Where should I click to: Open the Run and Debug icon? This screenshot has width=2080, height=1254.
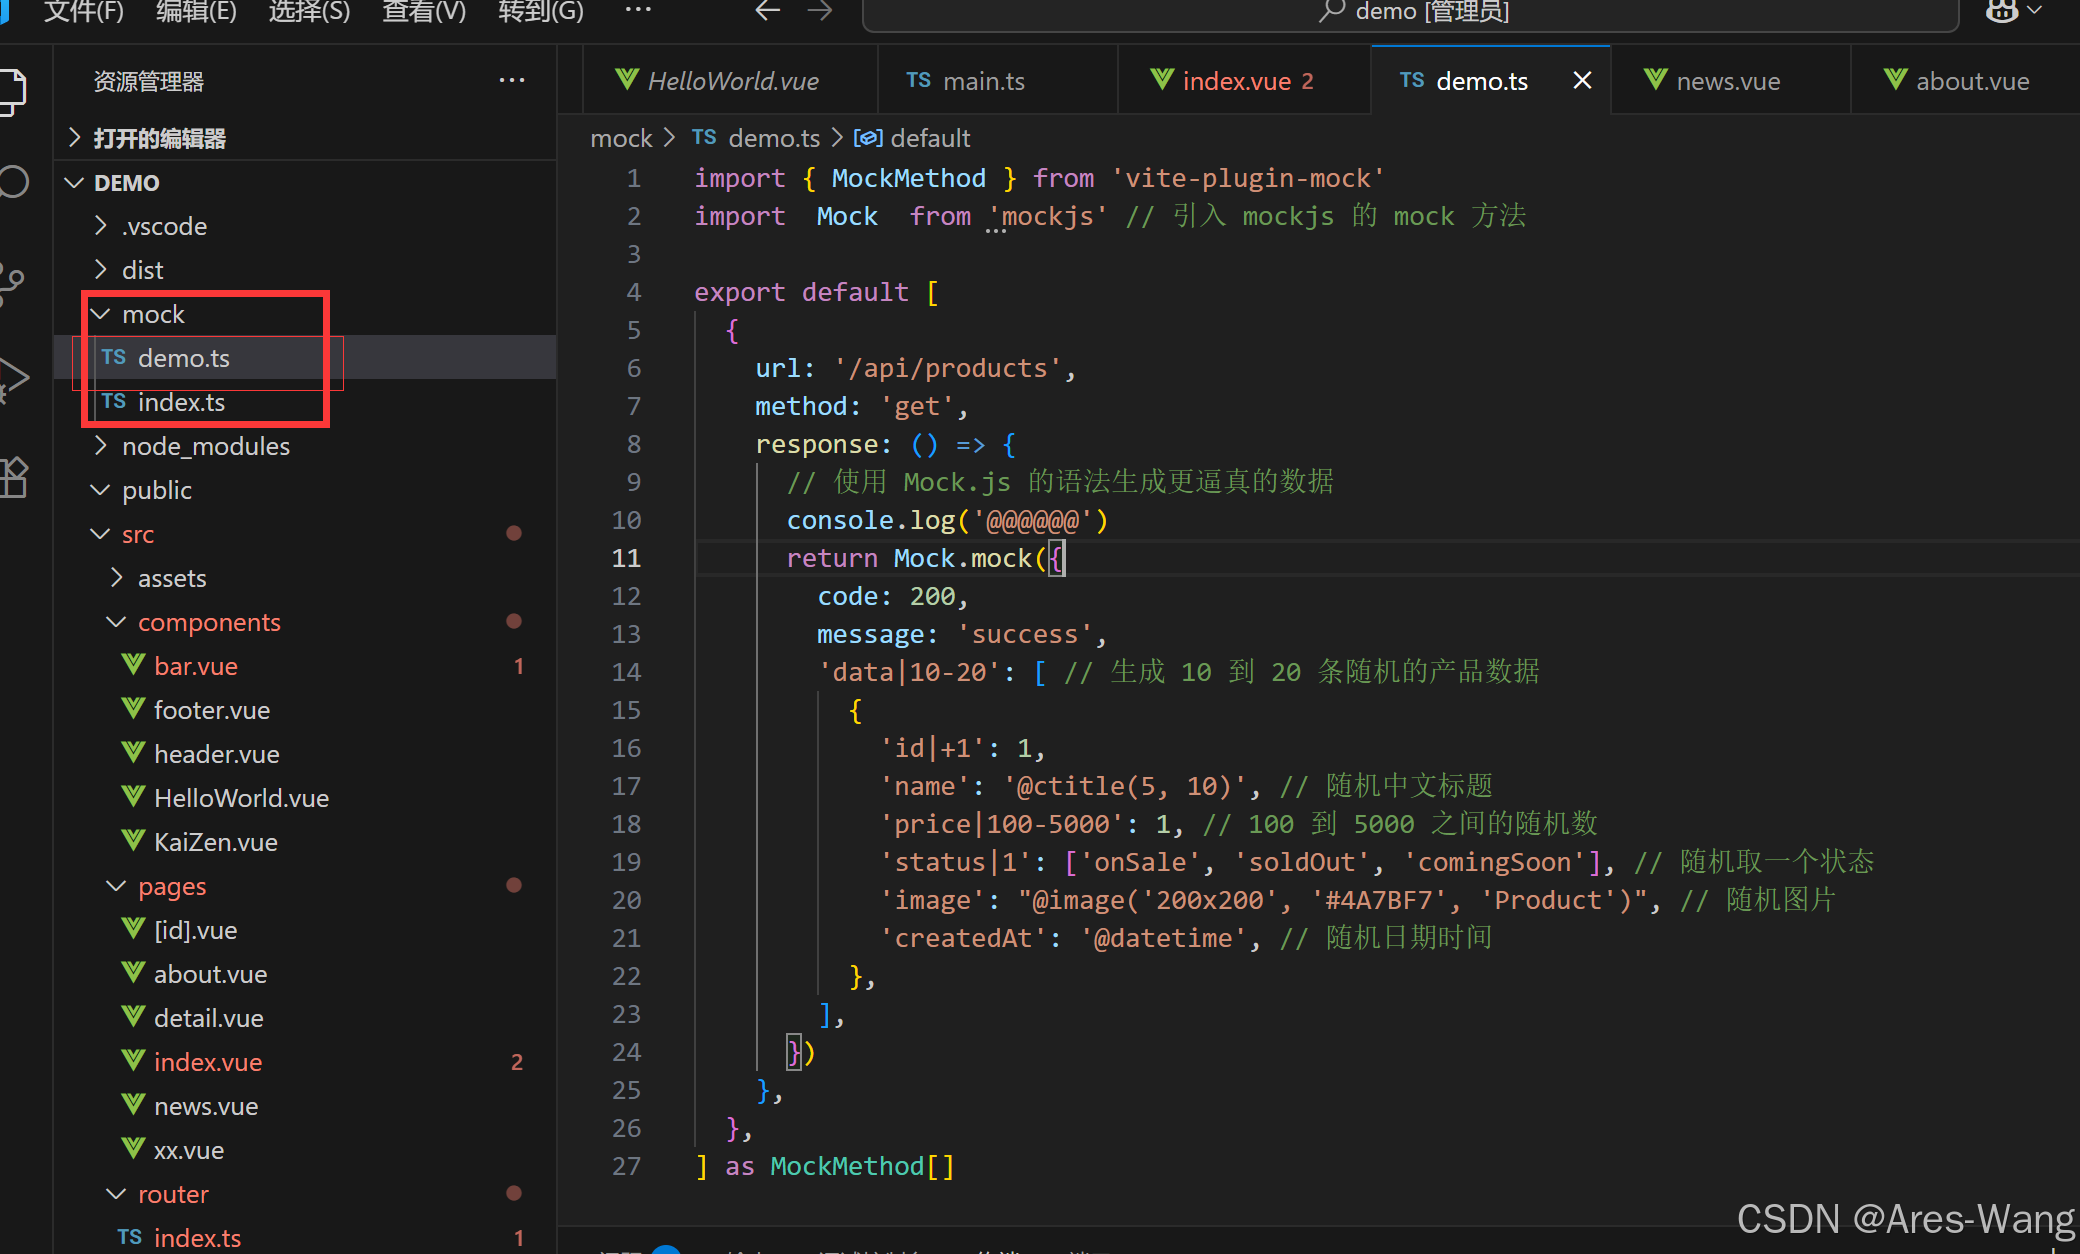(12, 380)
